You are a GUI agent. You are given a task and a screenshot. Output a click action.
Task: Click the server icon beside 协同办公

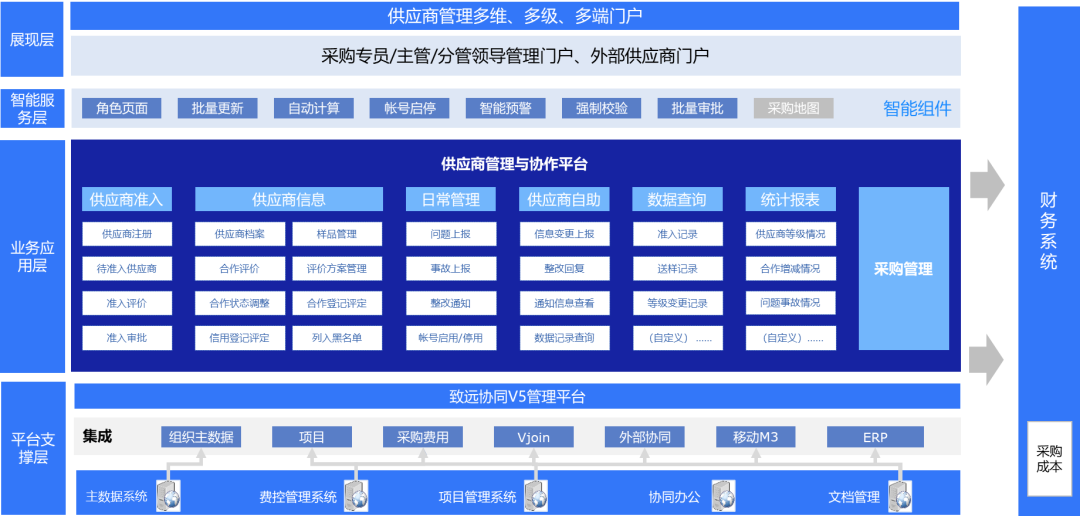tap(723, 495)
